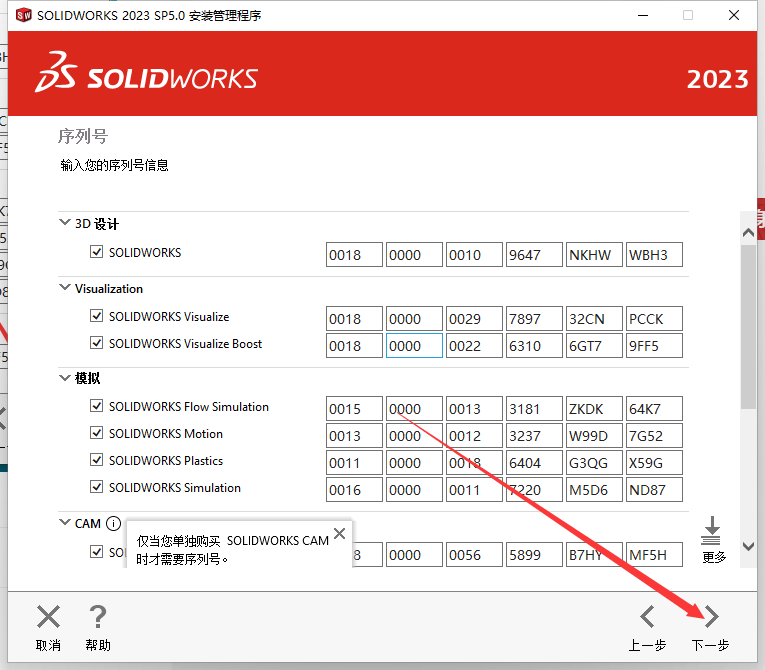Screen dimensions: 765x670
Task: Click first serial field of SOLIDWORKS Motion
Action: (354, 436)
